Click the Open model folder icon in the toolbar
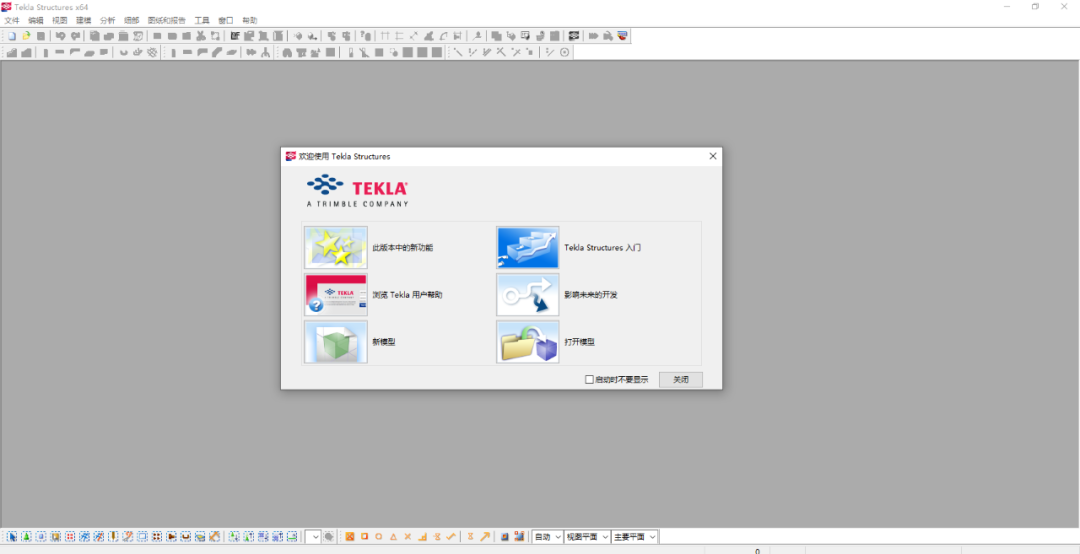Screen dimensions: 1080x554 [x=27, y=36]
